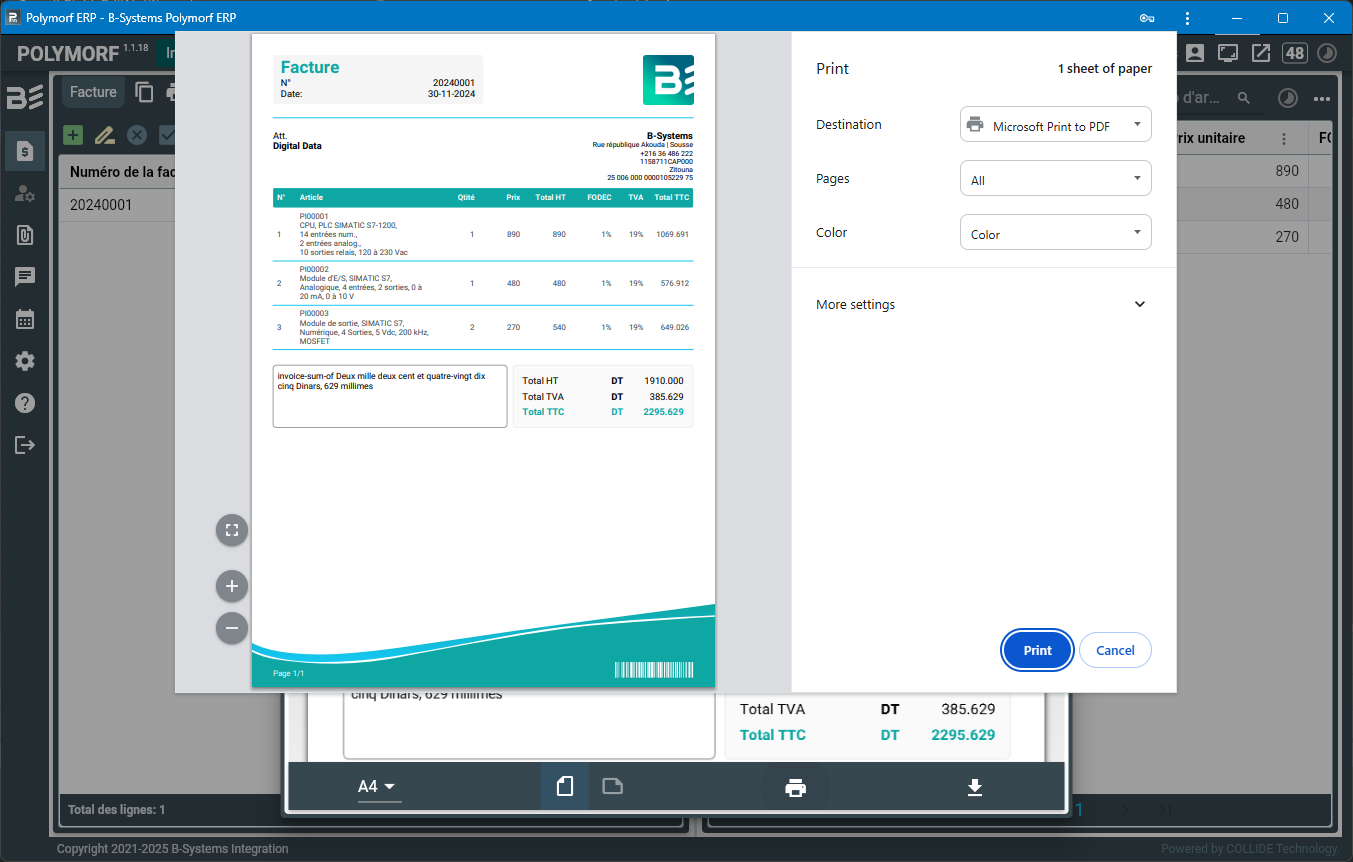Select landscape page orientation

(612, 787)
